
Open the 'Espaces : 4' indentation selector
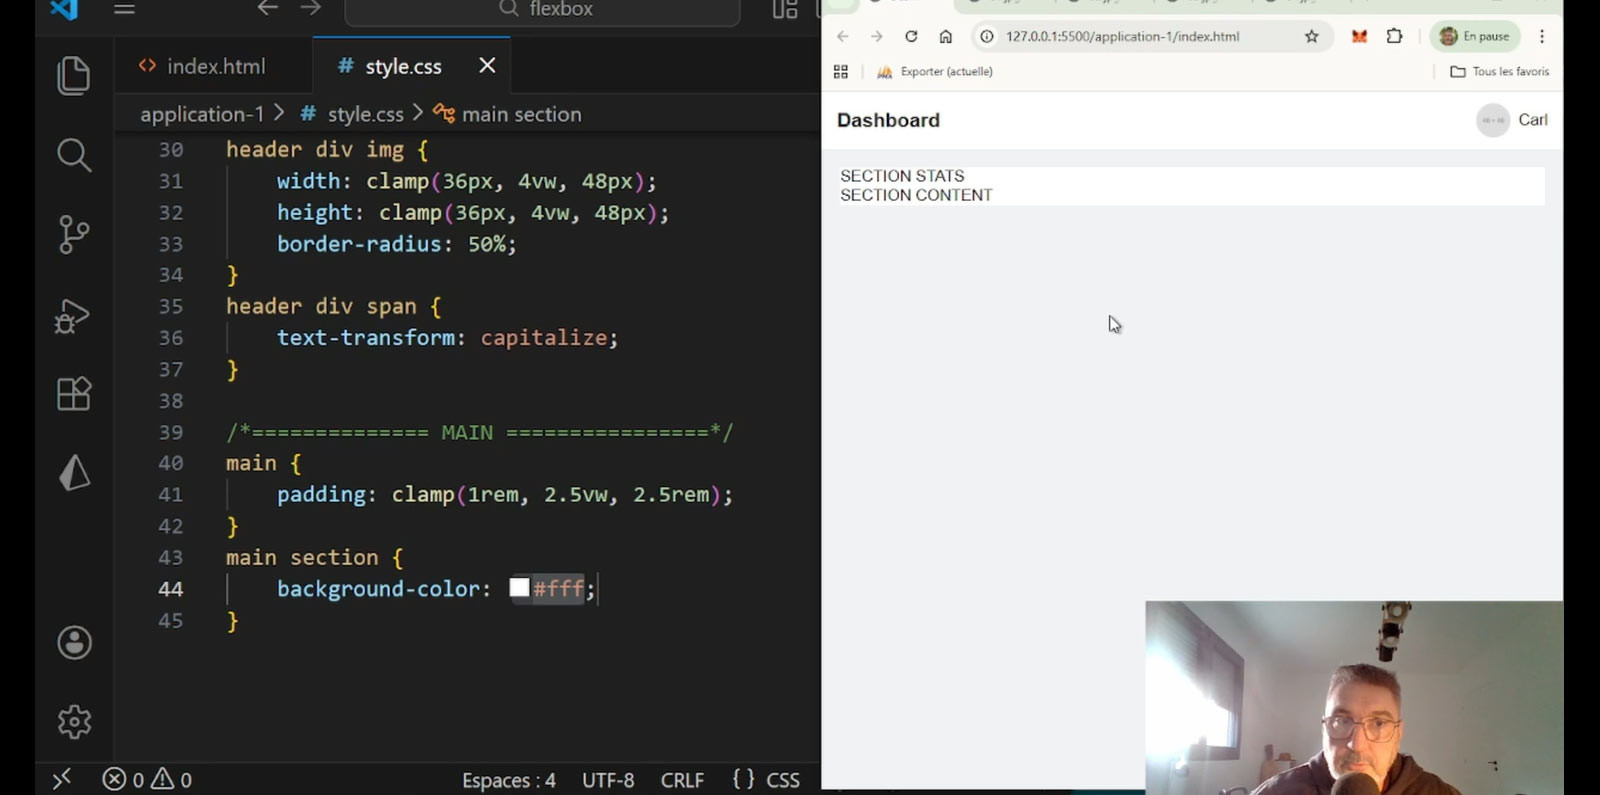click(508, 780)
